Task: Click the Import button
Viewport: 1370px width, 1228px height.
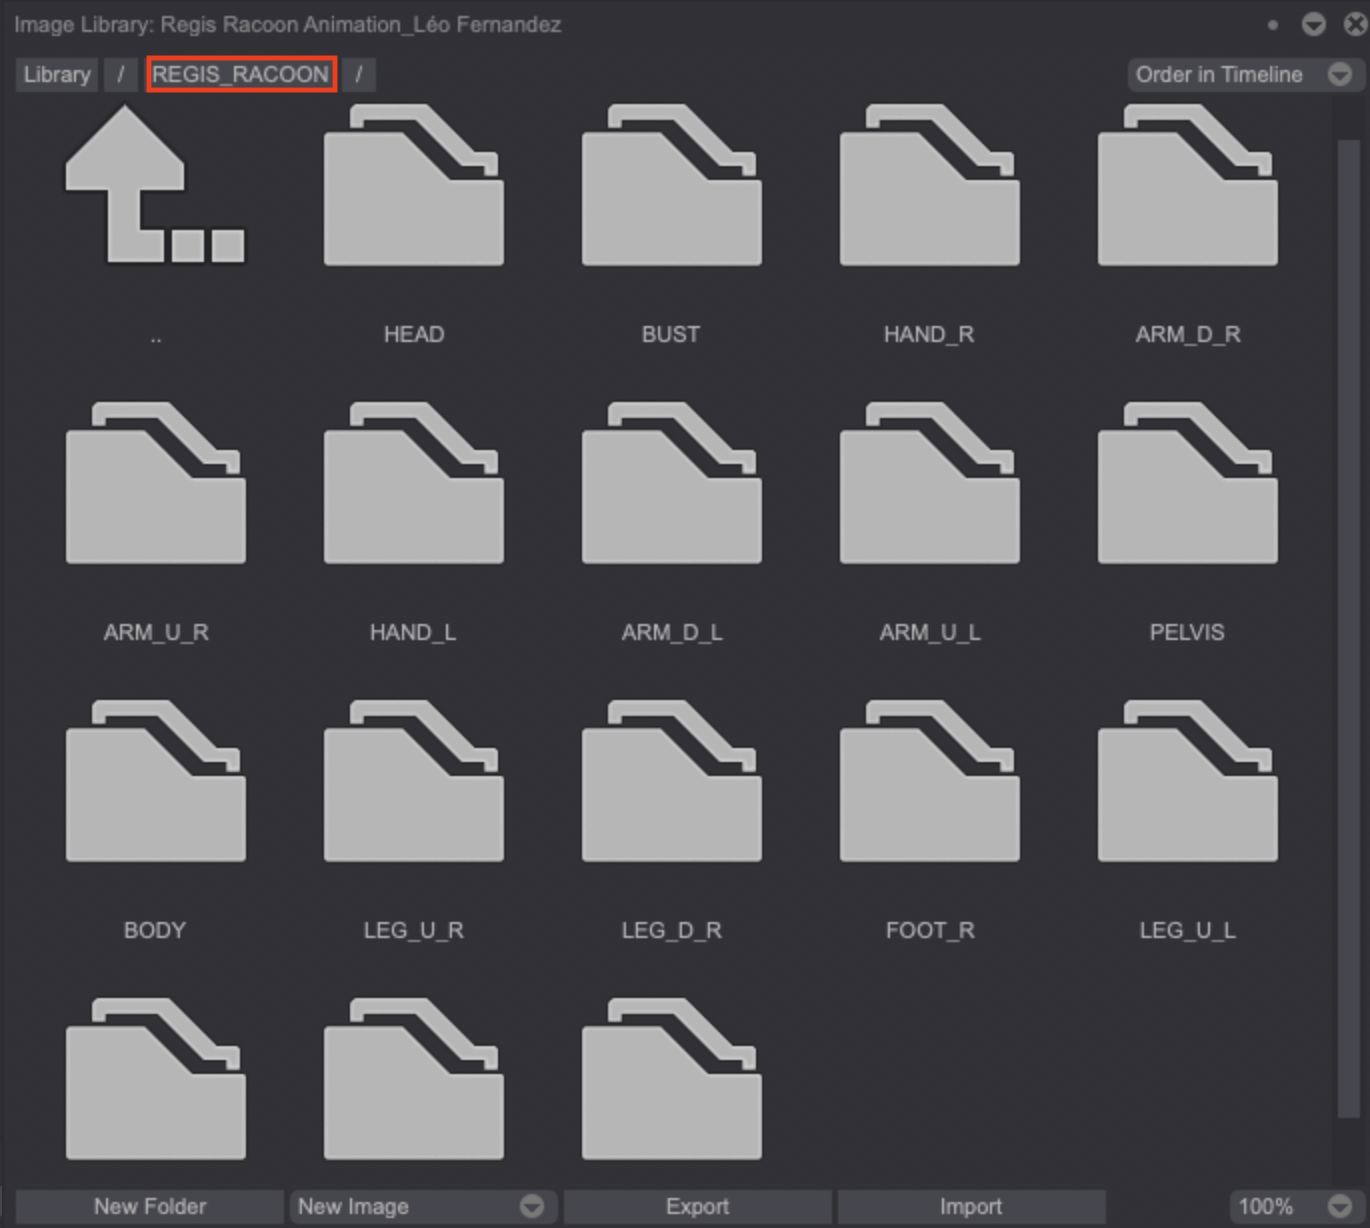Action: 969,1206
